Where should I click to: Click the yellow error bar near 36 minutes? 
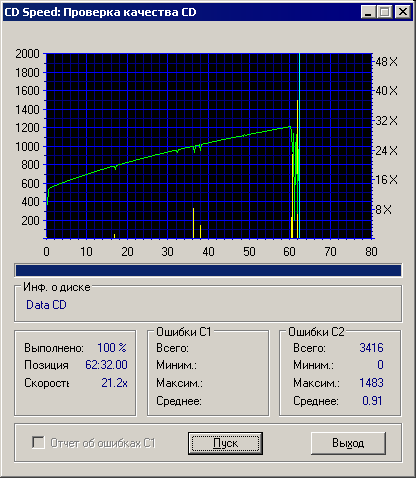point(193,223)
